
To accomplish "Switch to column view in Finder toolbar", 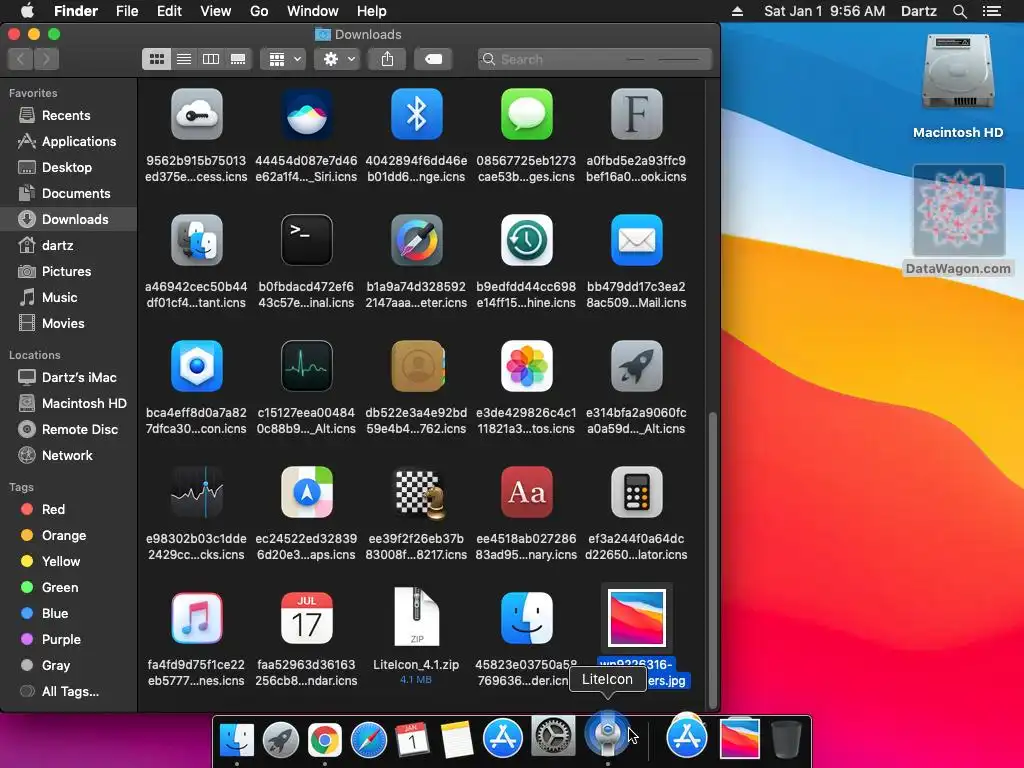I will [x=211, y=59].
